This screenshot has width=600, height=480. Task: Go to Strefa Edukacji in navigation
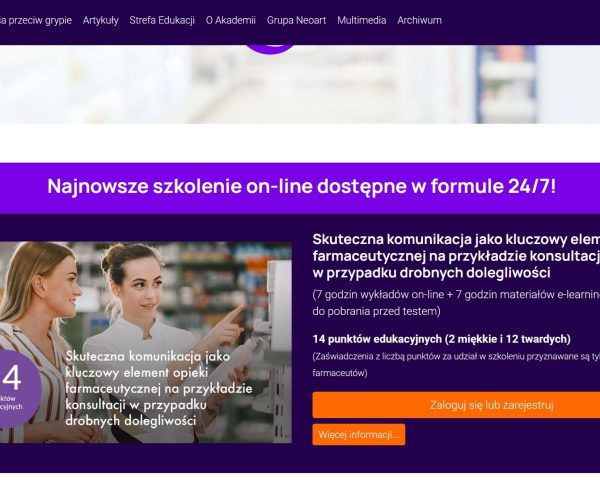pos(162,20)
